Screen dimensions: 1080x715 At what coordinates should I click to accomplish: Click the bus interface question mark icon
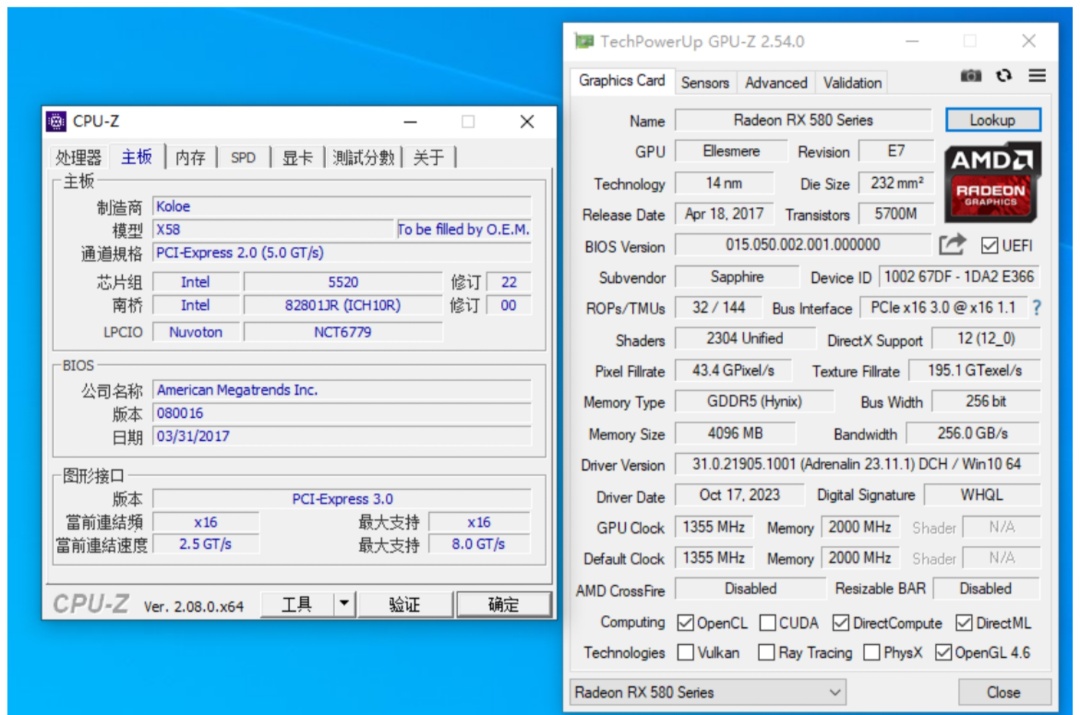pyautogui.click(x=1037, y=308)
